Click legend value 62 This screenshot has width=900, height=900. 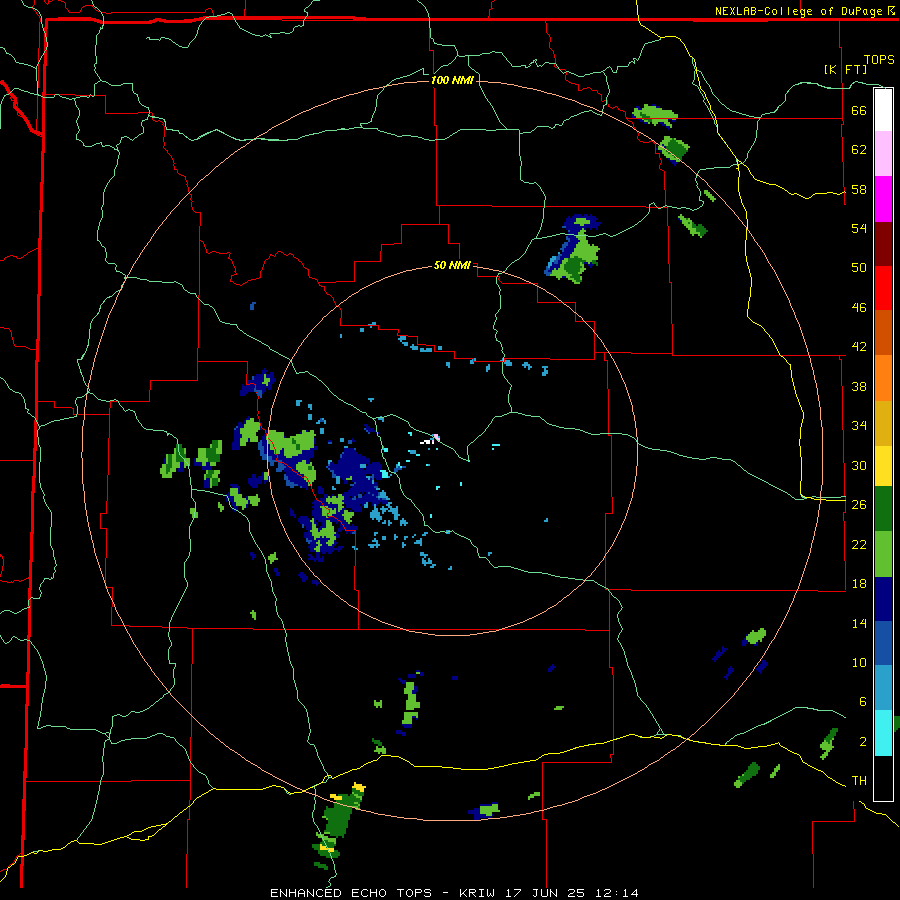pyautogui.click(x=859, y=150)
